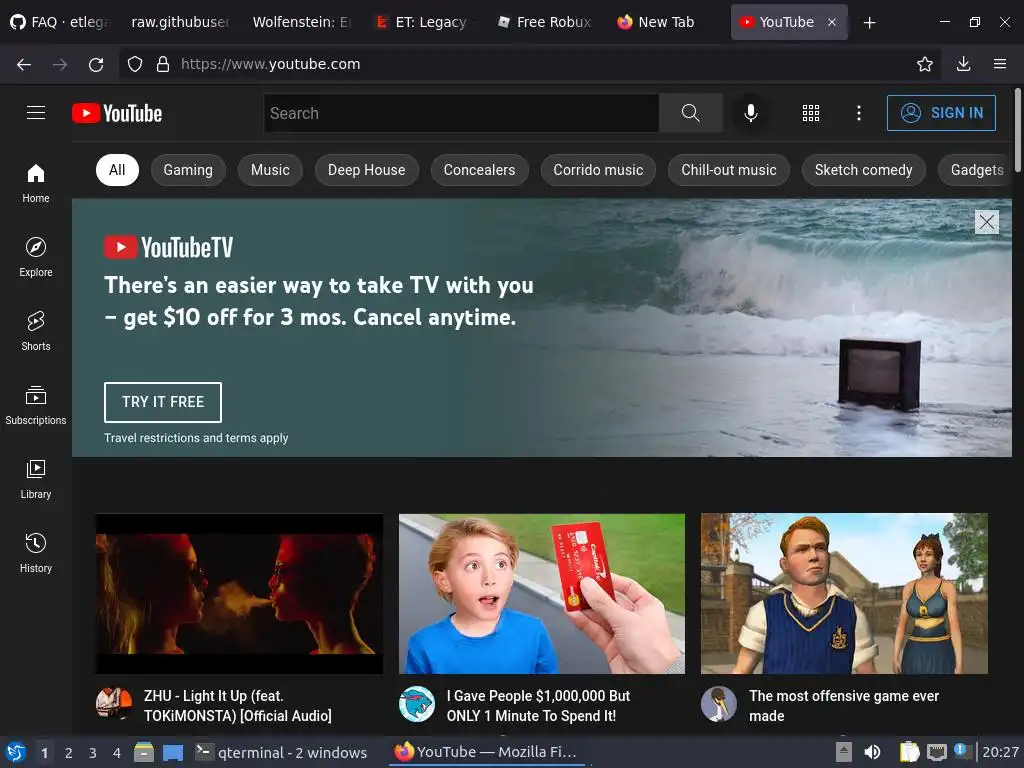Switch to workspace 3 in taskbar
1024x768 pixels.
(93, 753)
